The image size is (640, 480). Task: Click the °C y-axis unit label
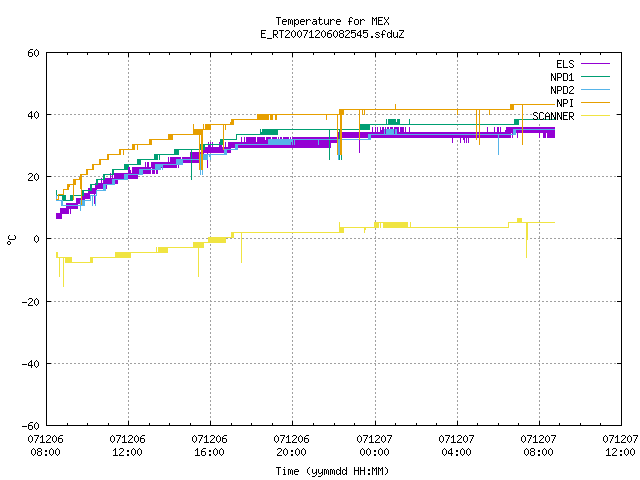(11, 240)
